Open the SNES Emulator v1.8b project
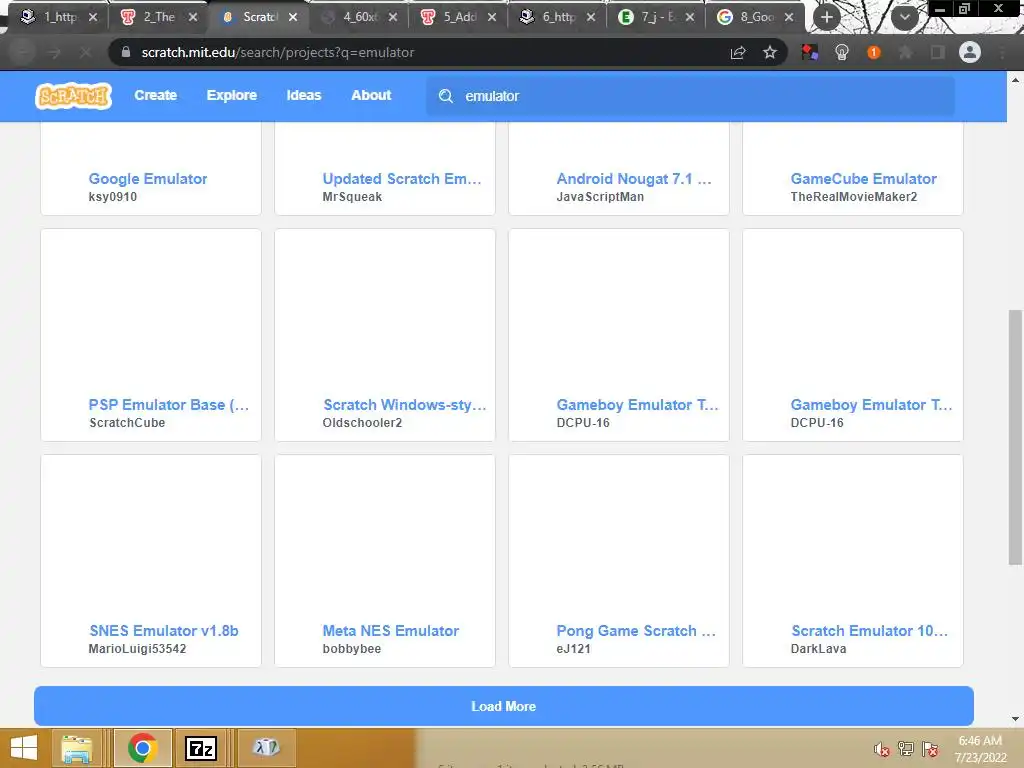 163,631
